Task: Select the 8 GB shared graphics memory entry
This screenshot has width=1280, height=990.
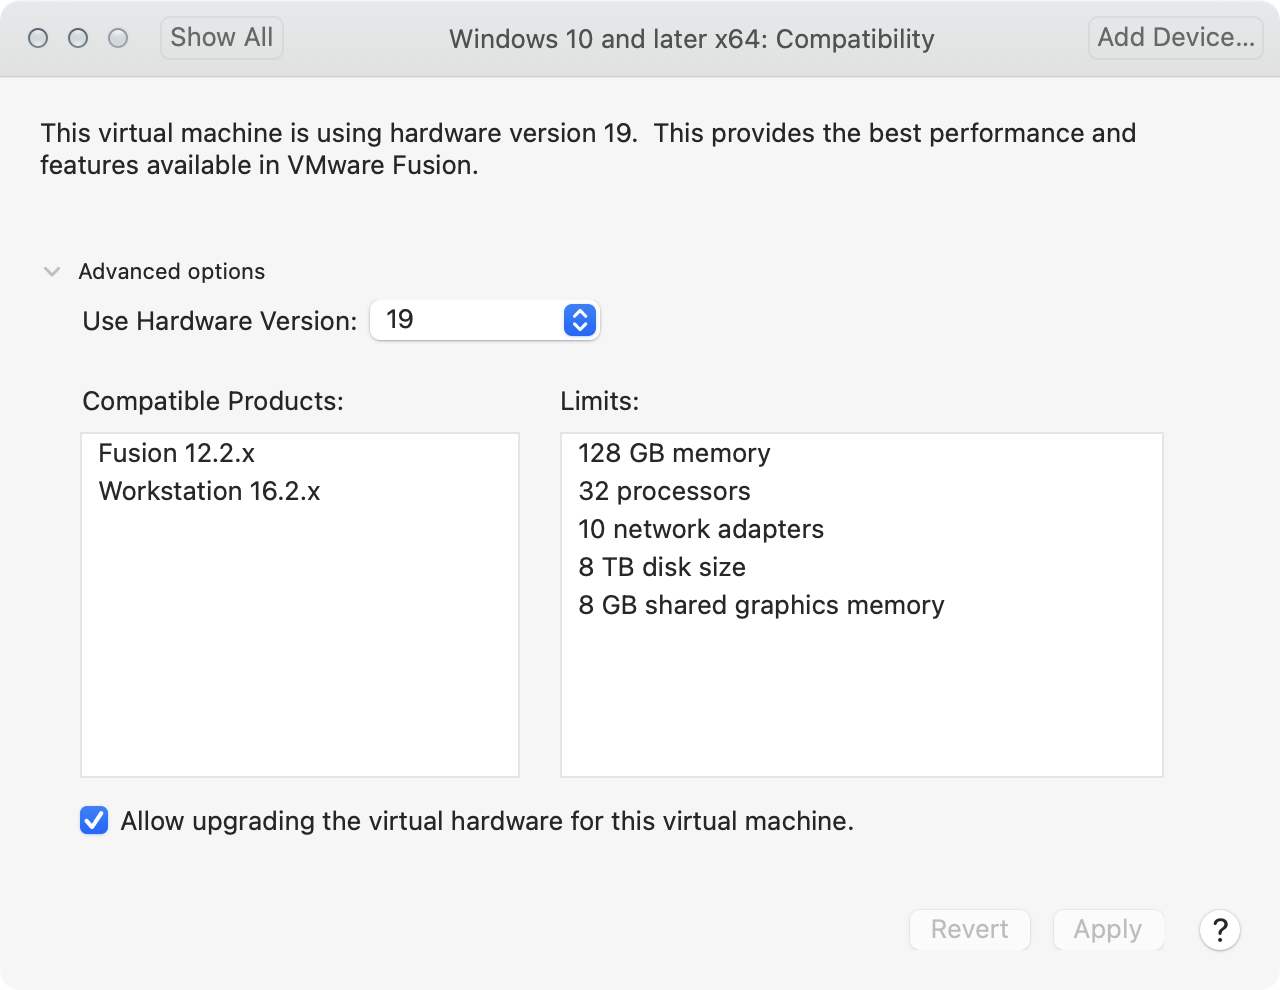Action: point(761,605)
